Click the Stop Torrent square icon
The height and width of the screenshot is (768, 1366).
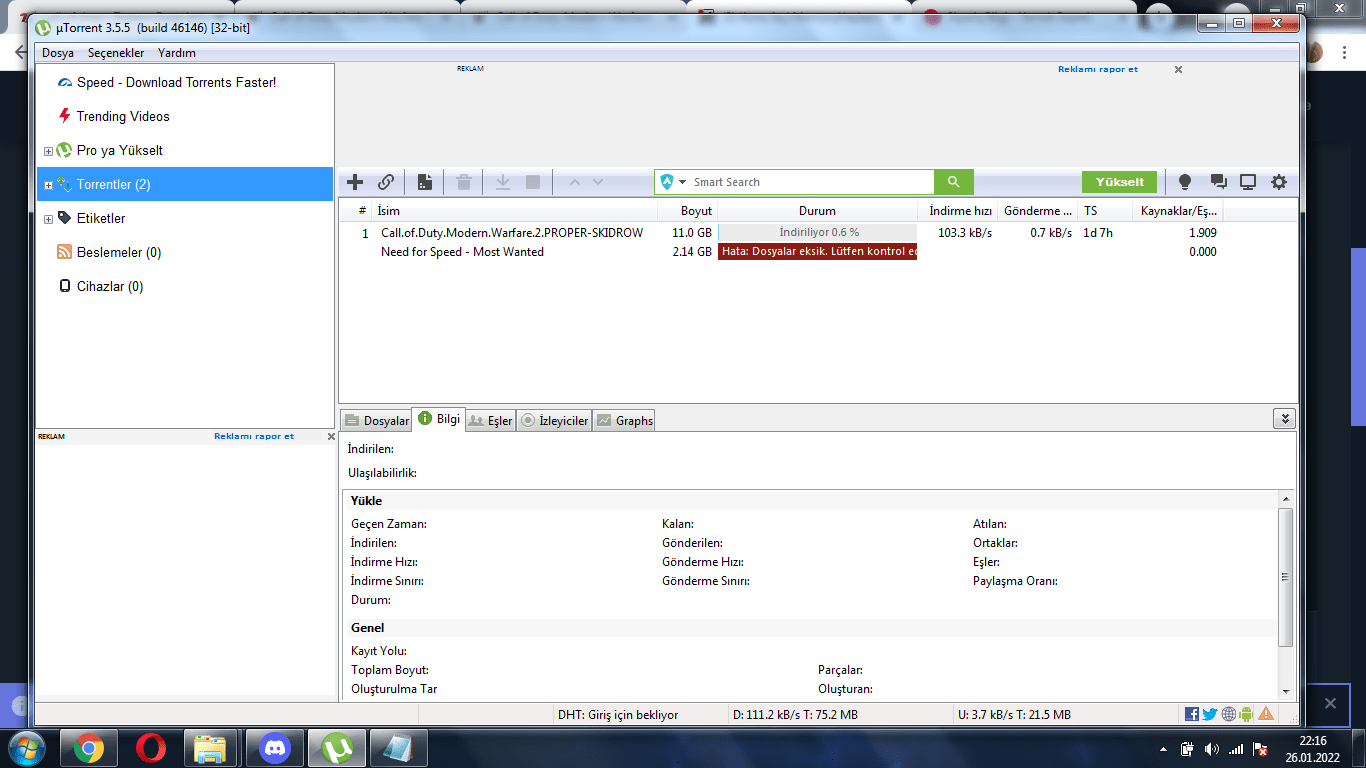click(x=533, y=182)
